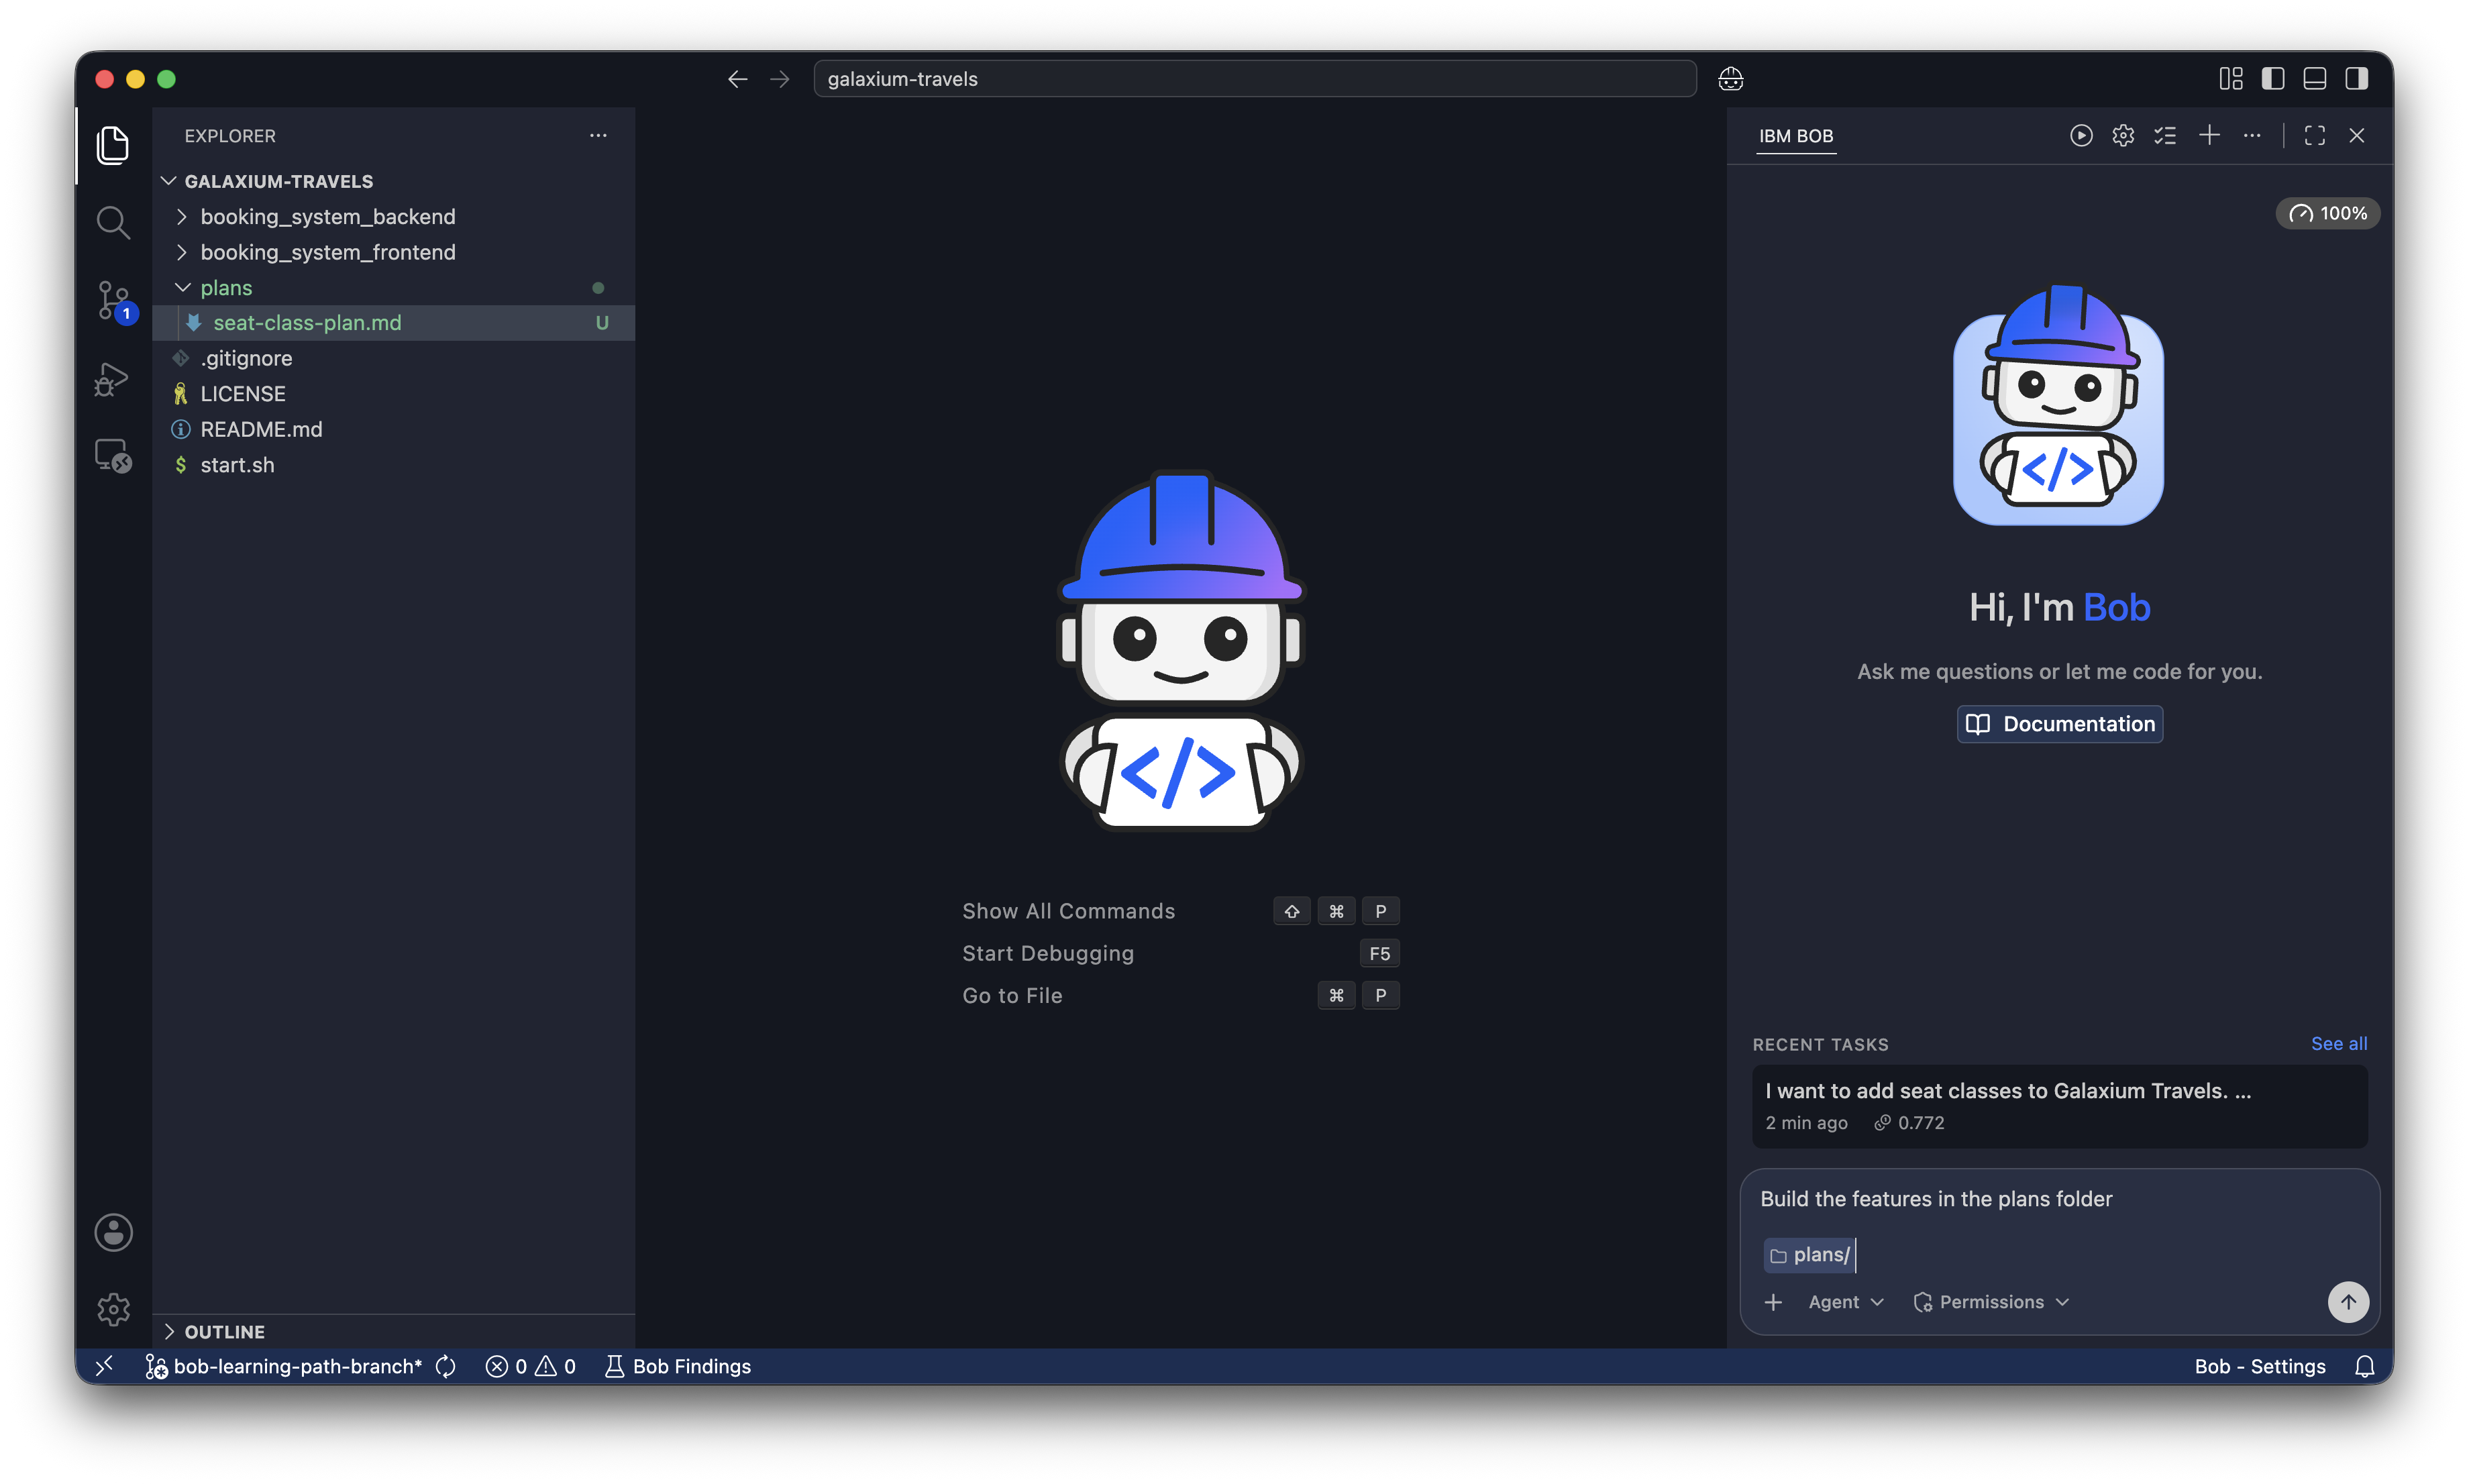This screenshot has height=1484, width=2469.
Task: Click the plans/ folder mention chip
Action: pos(1810,1255)
